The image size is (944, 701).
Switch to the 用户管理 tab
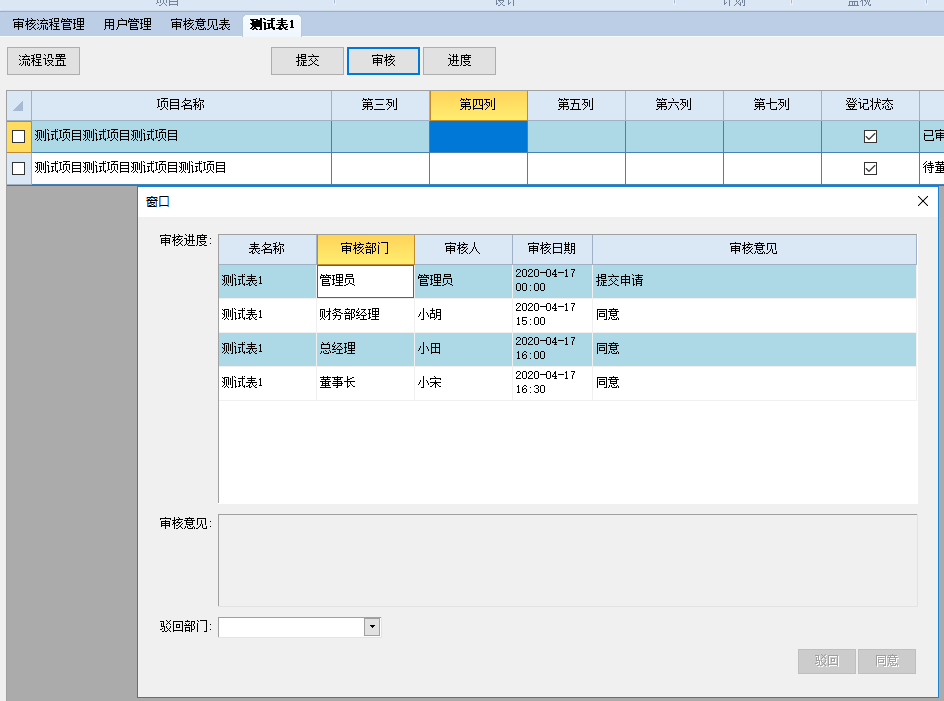pos(127,25)
